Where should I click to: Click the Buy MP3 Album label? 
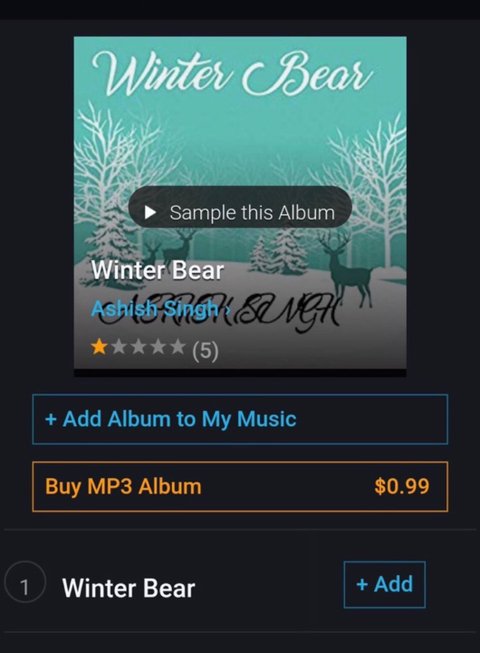click(123, 486)
